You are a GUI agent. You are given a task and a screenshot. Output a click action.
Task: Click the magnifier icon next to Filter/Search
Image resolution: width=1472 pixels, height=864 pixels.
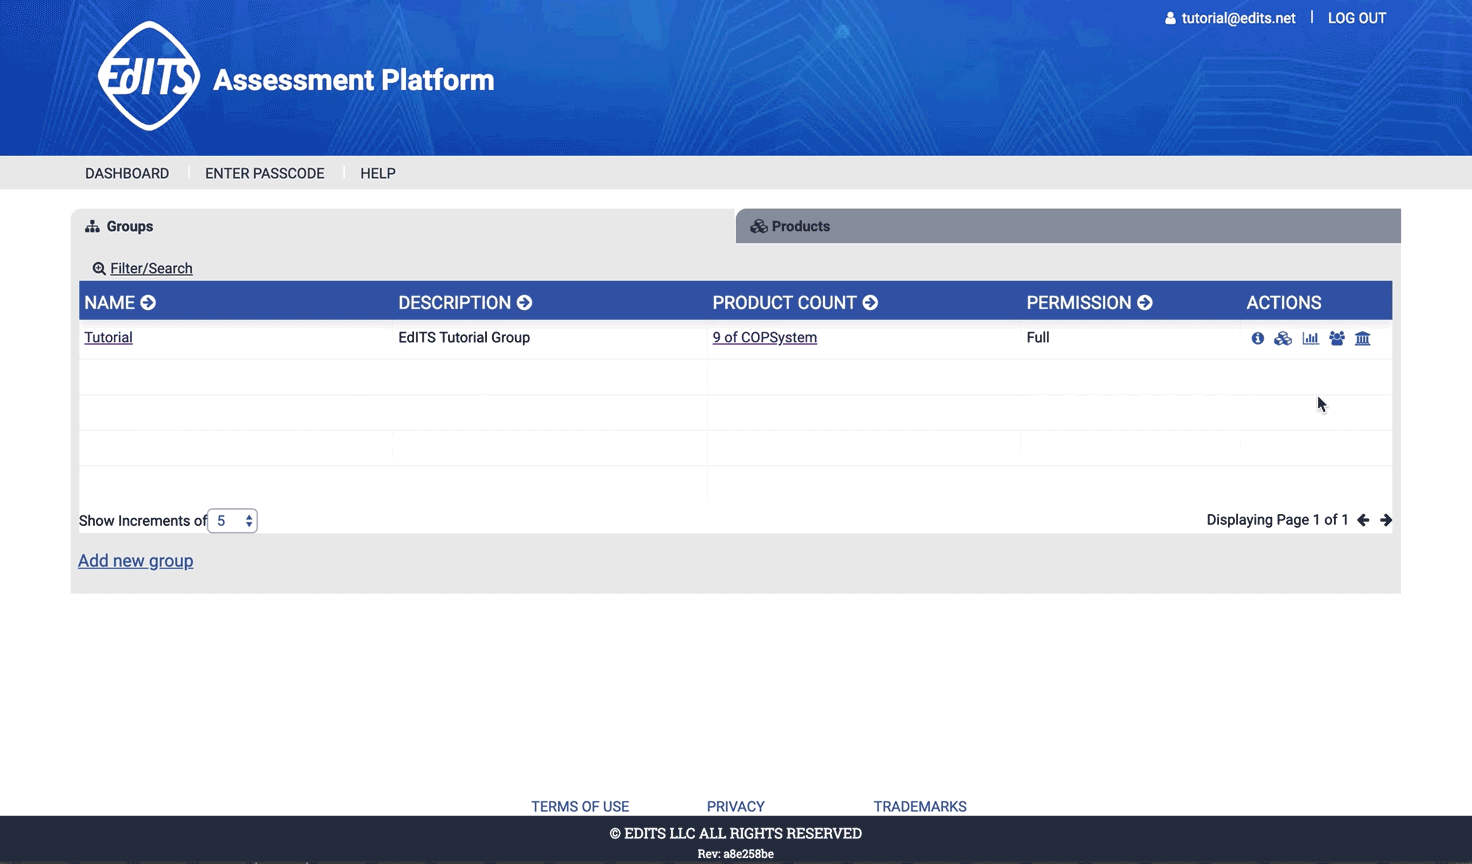(x=99, y=268)
